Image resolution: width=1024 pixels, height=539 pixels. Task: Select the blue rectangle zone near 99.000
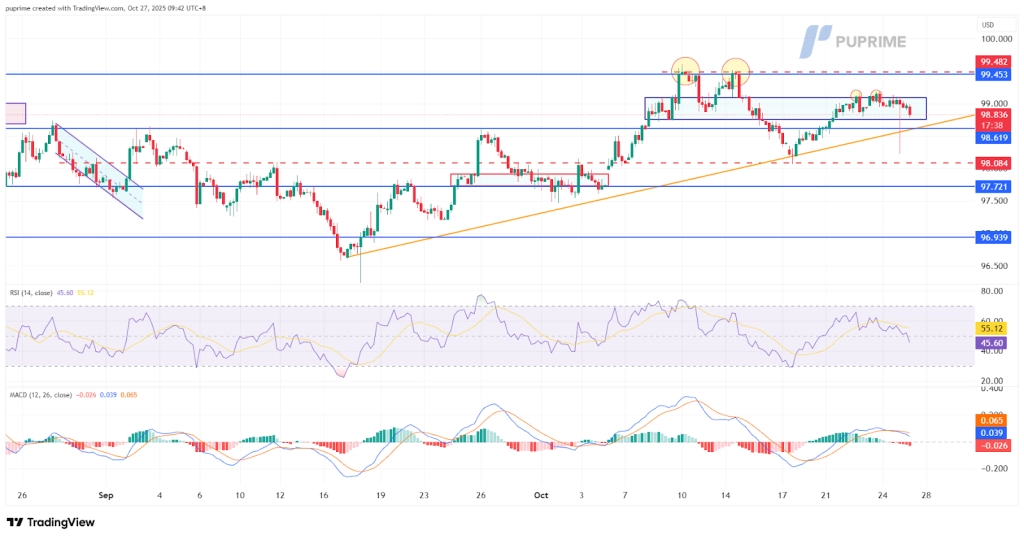tap(785, 109)
